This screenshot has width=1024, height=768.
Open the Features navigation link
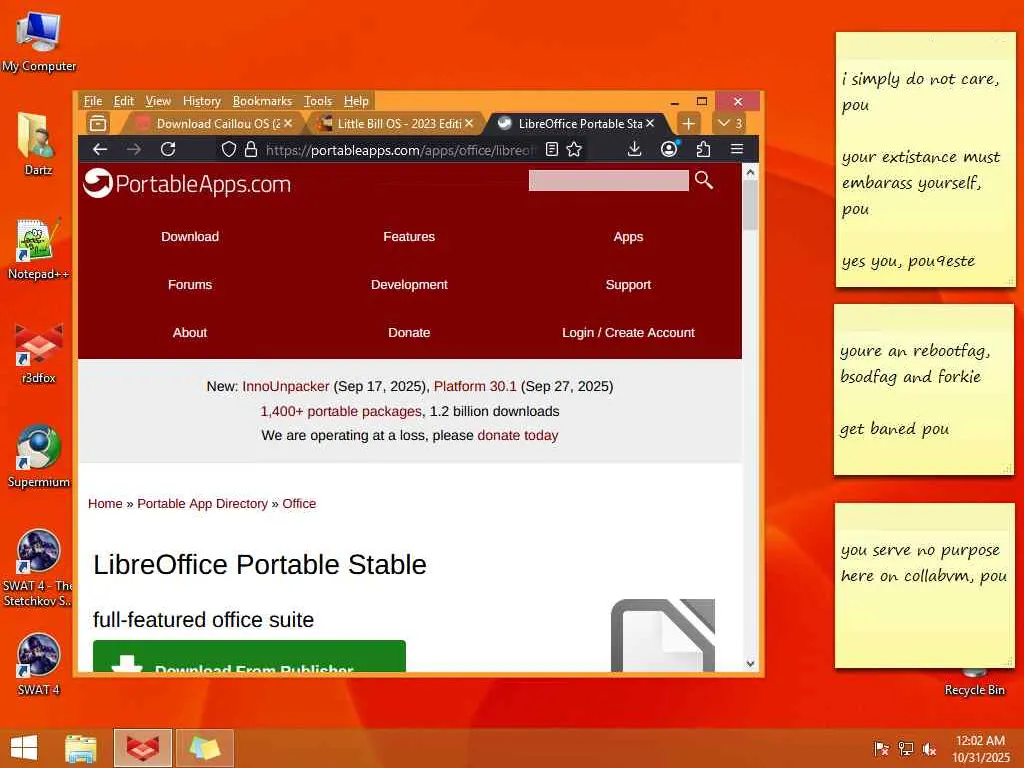[x=409, y=236]
